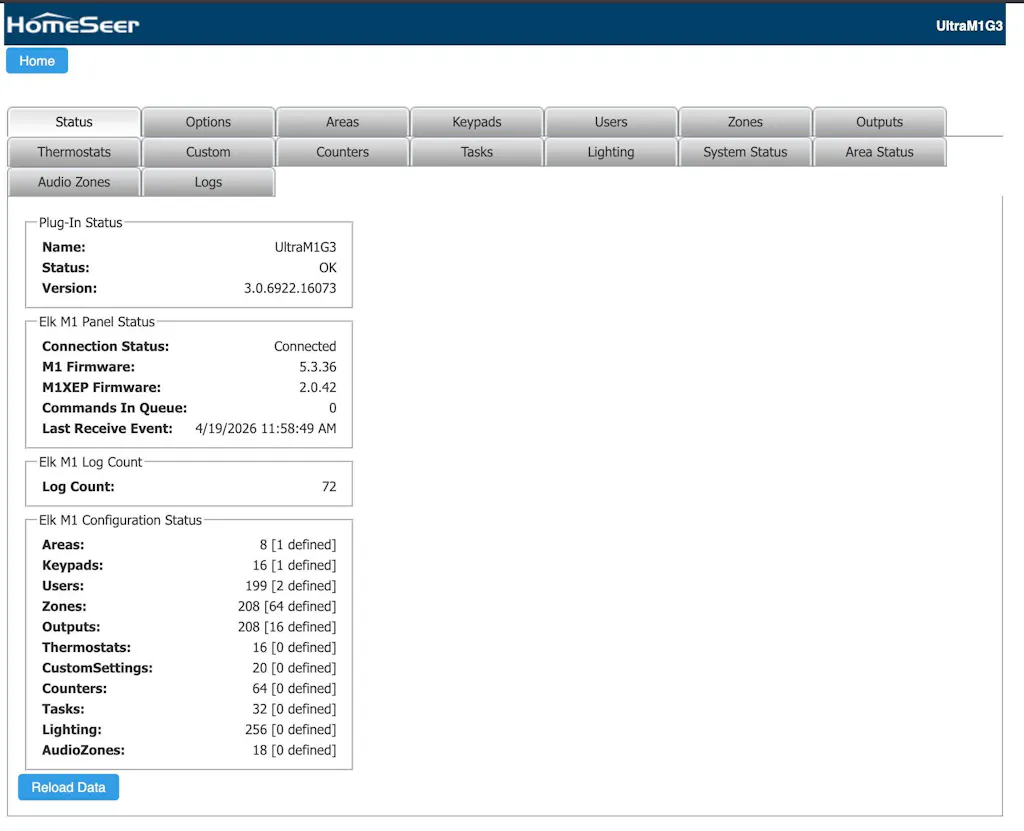1024x831 pixels.
Task: Switch to the Zones tab
Action: click(x=745, y=122)
